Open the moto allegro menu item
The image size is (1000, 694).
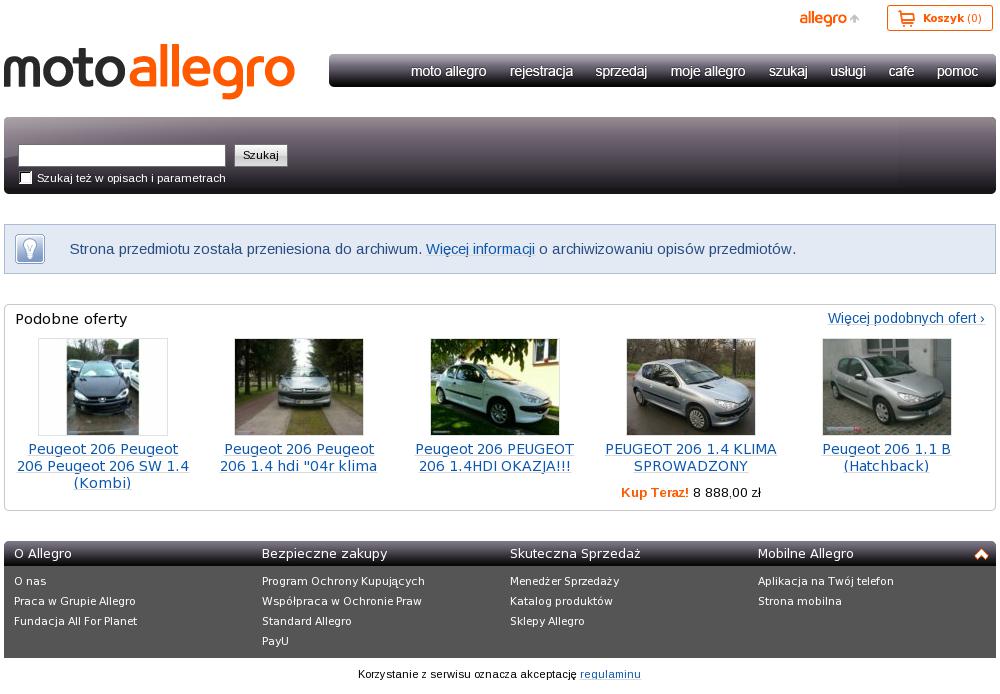[x=448, y=71]
